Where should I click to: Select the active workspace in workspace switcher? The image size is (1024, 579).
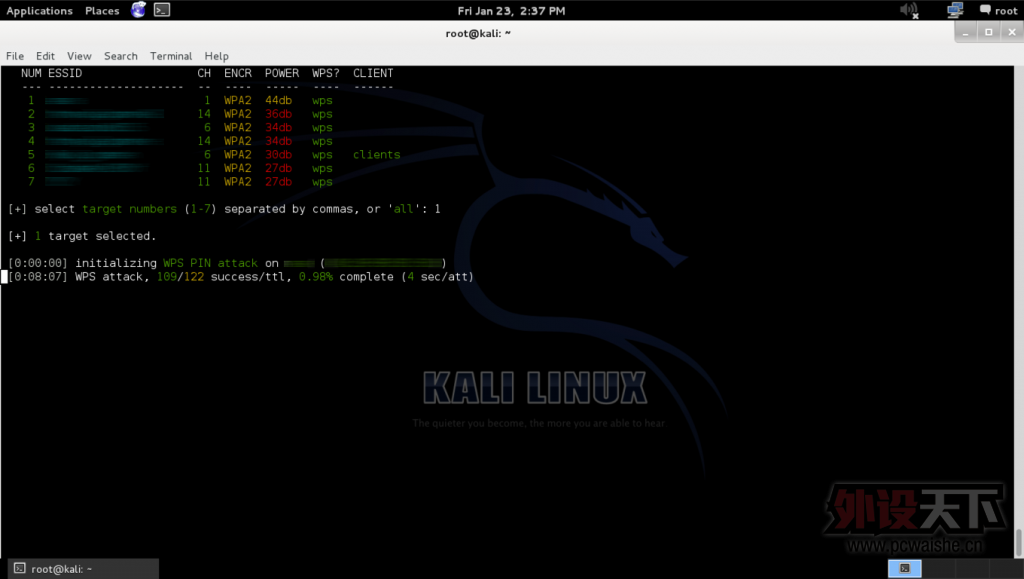click(904, 568)
